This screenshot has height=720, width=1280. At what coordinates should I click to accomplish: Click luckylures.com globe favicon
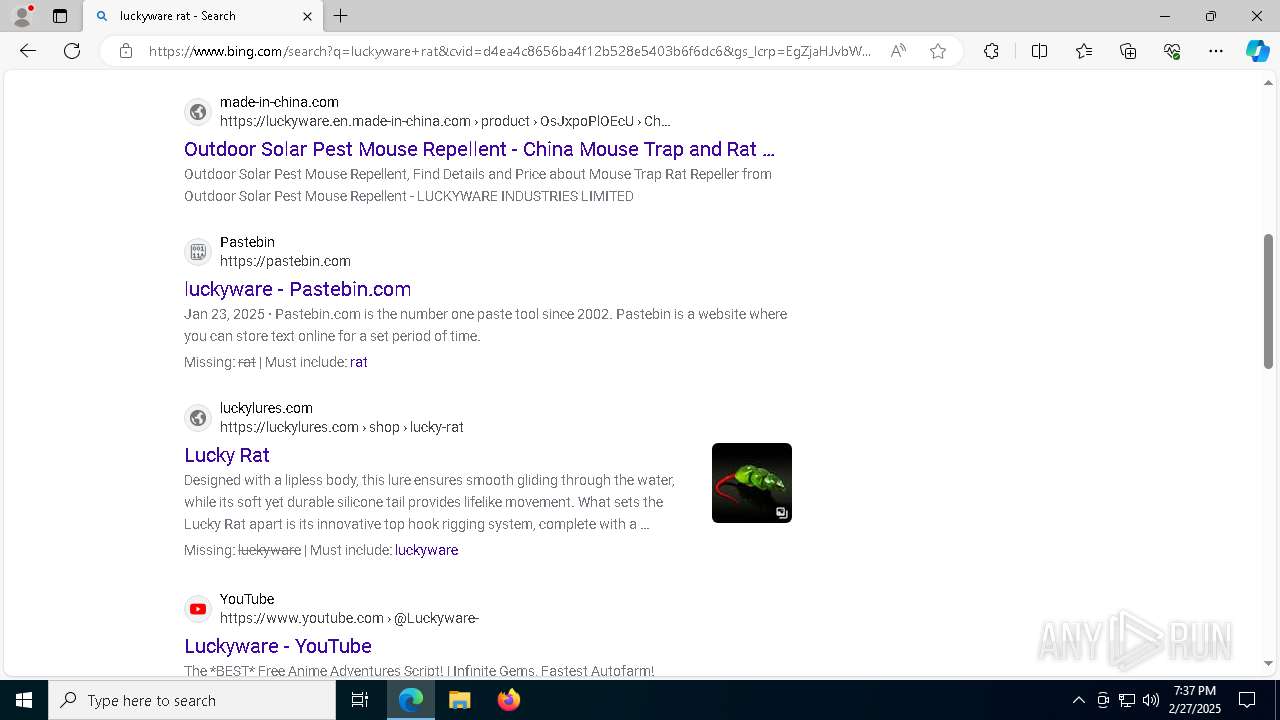point(198,418)
